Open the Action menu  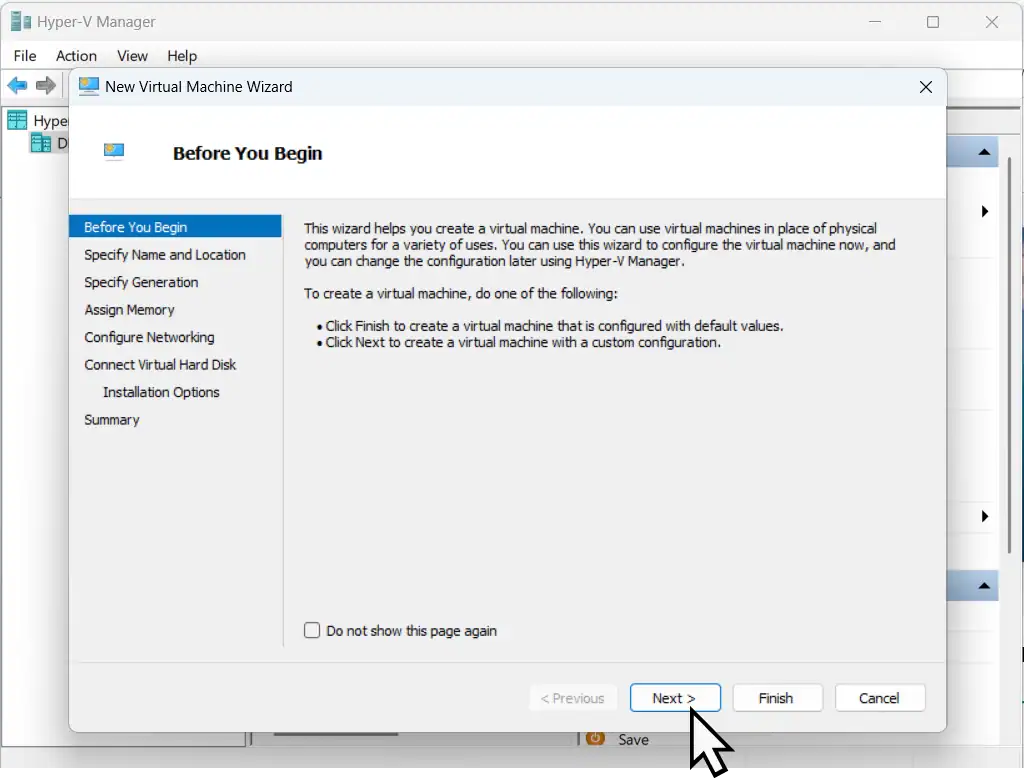pyautogui.click(x=76, y=56)
